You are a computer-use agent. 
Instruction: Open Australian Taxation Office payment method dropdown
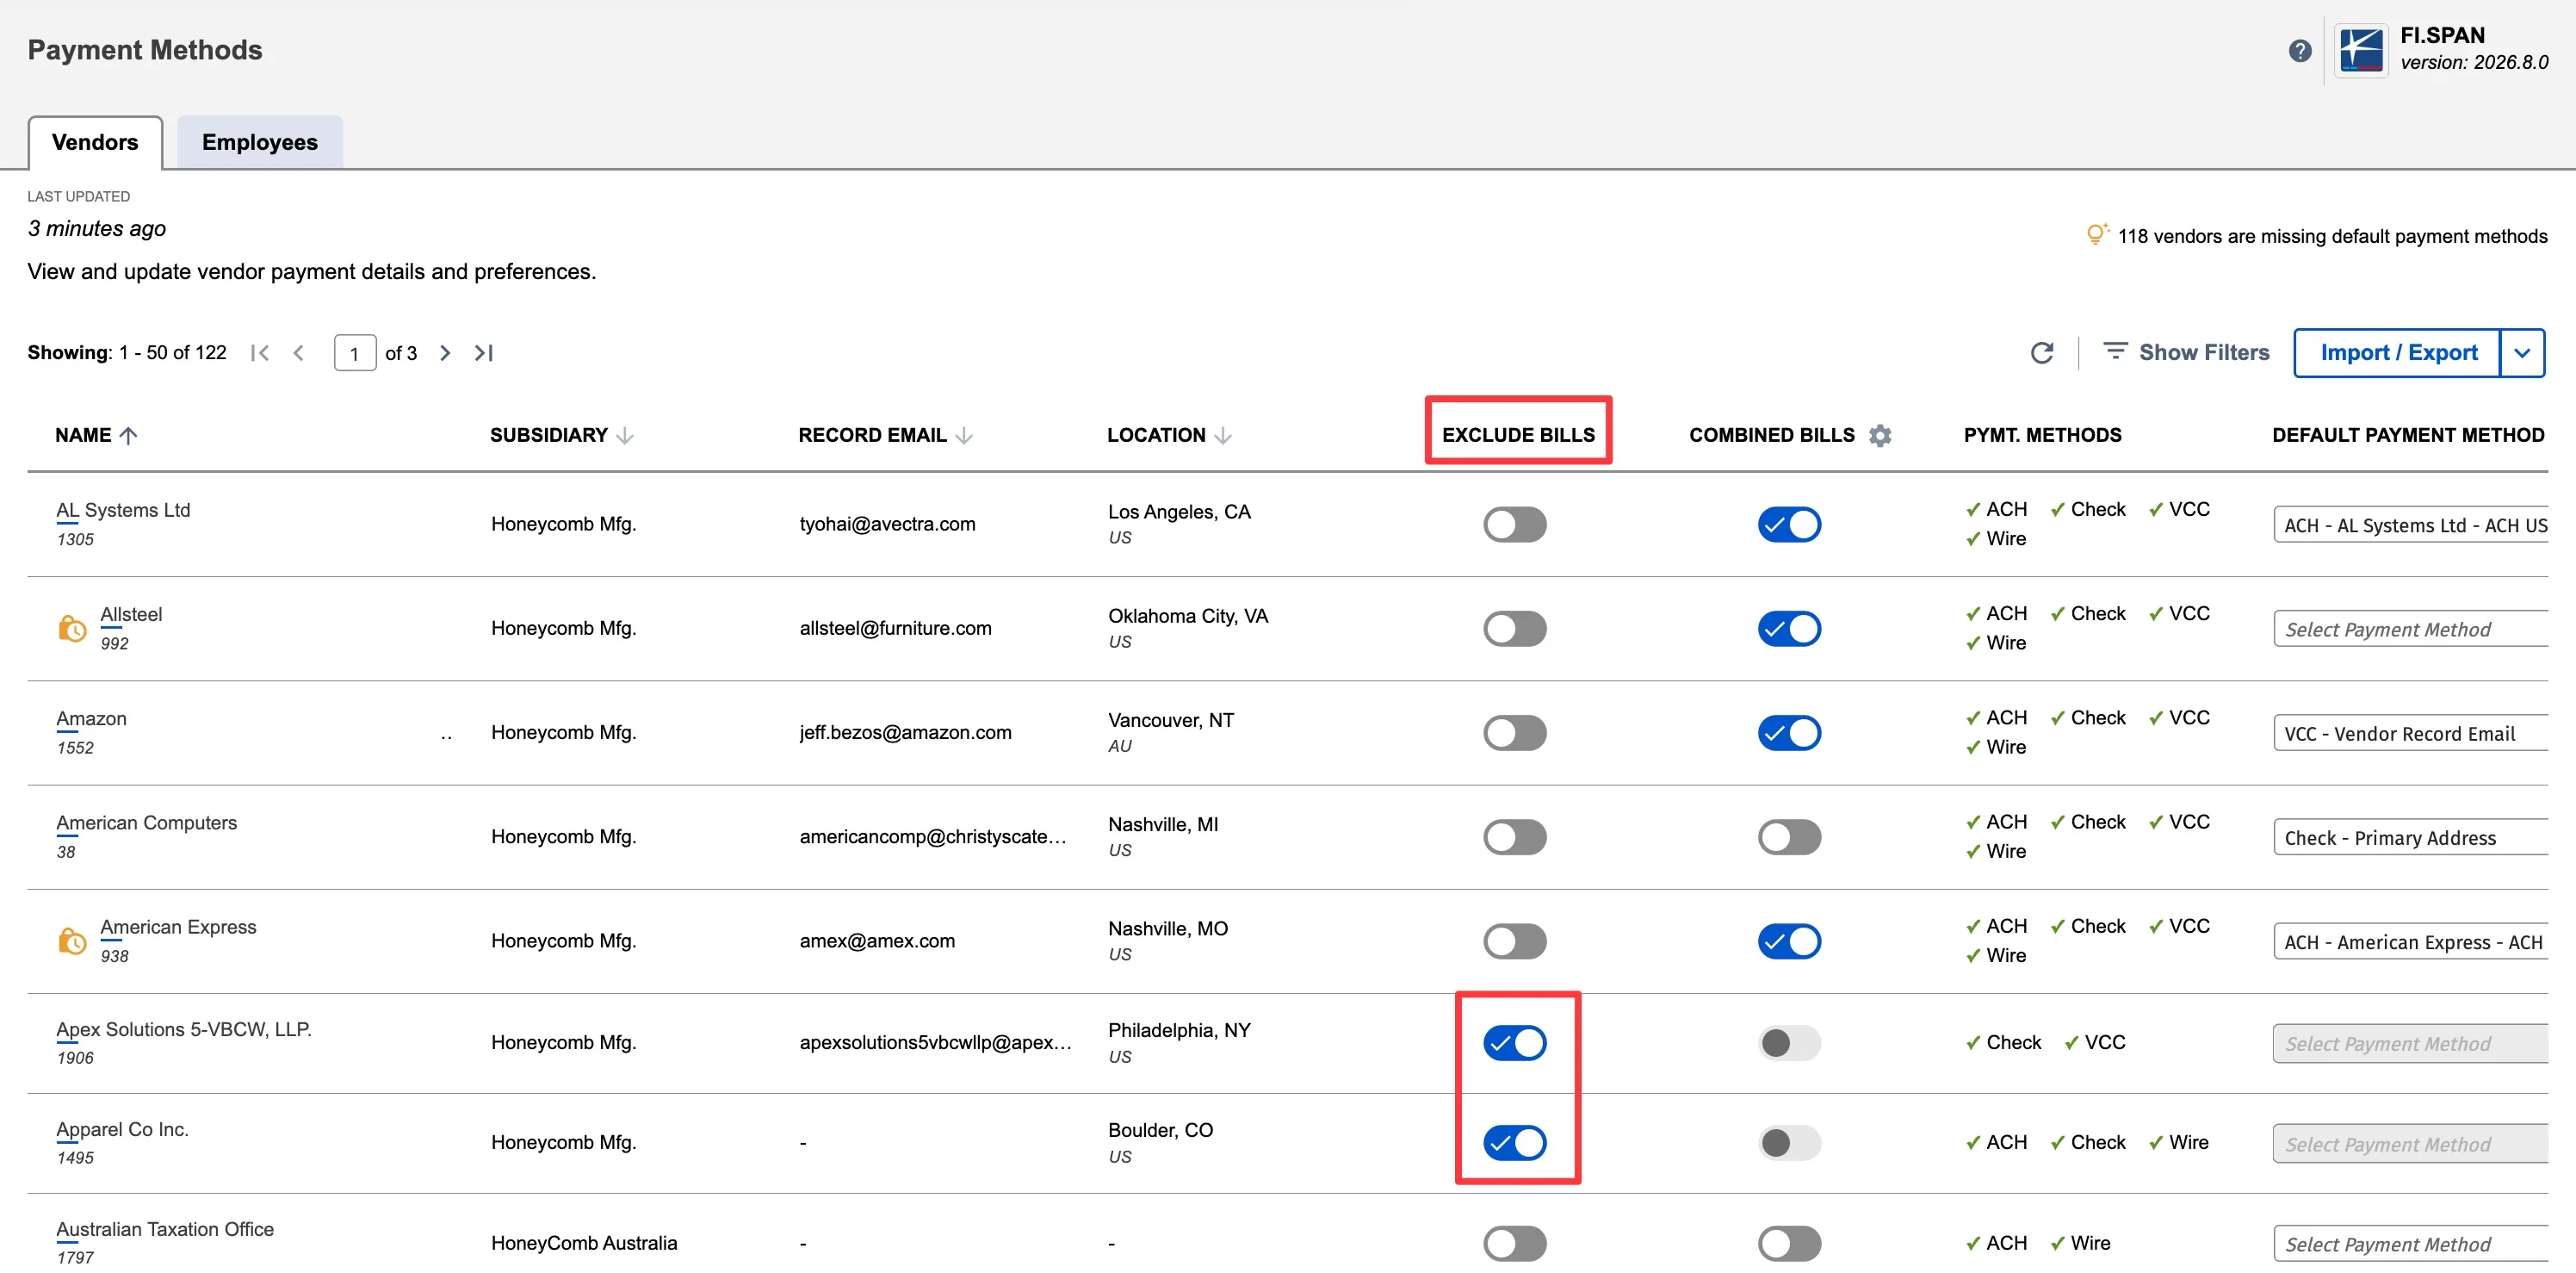tap(2410, 1244)
